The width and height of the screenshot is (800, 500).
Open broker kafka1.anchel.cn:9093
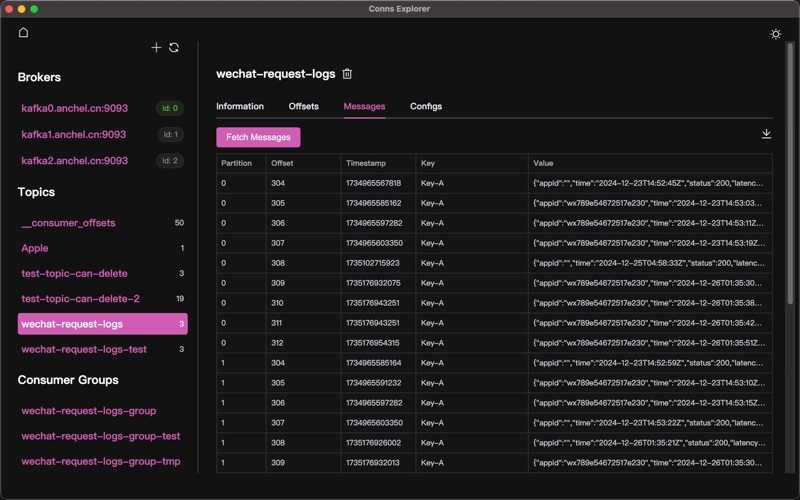pos(73,135)
